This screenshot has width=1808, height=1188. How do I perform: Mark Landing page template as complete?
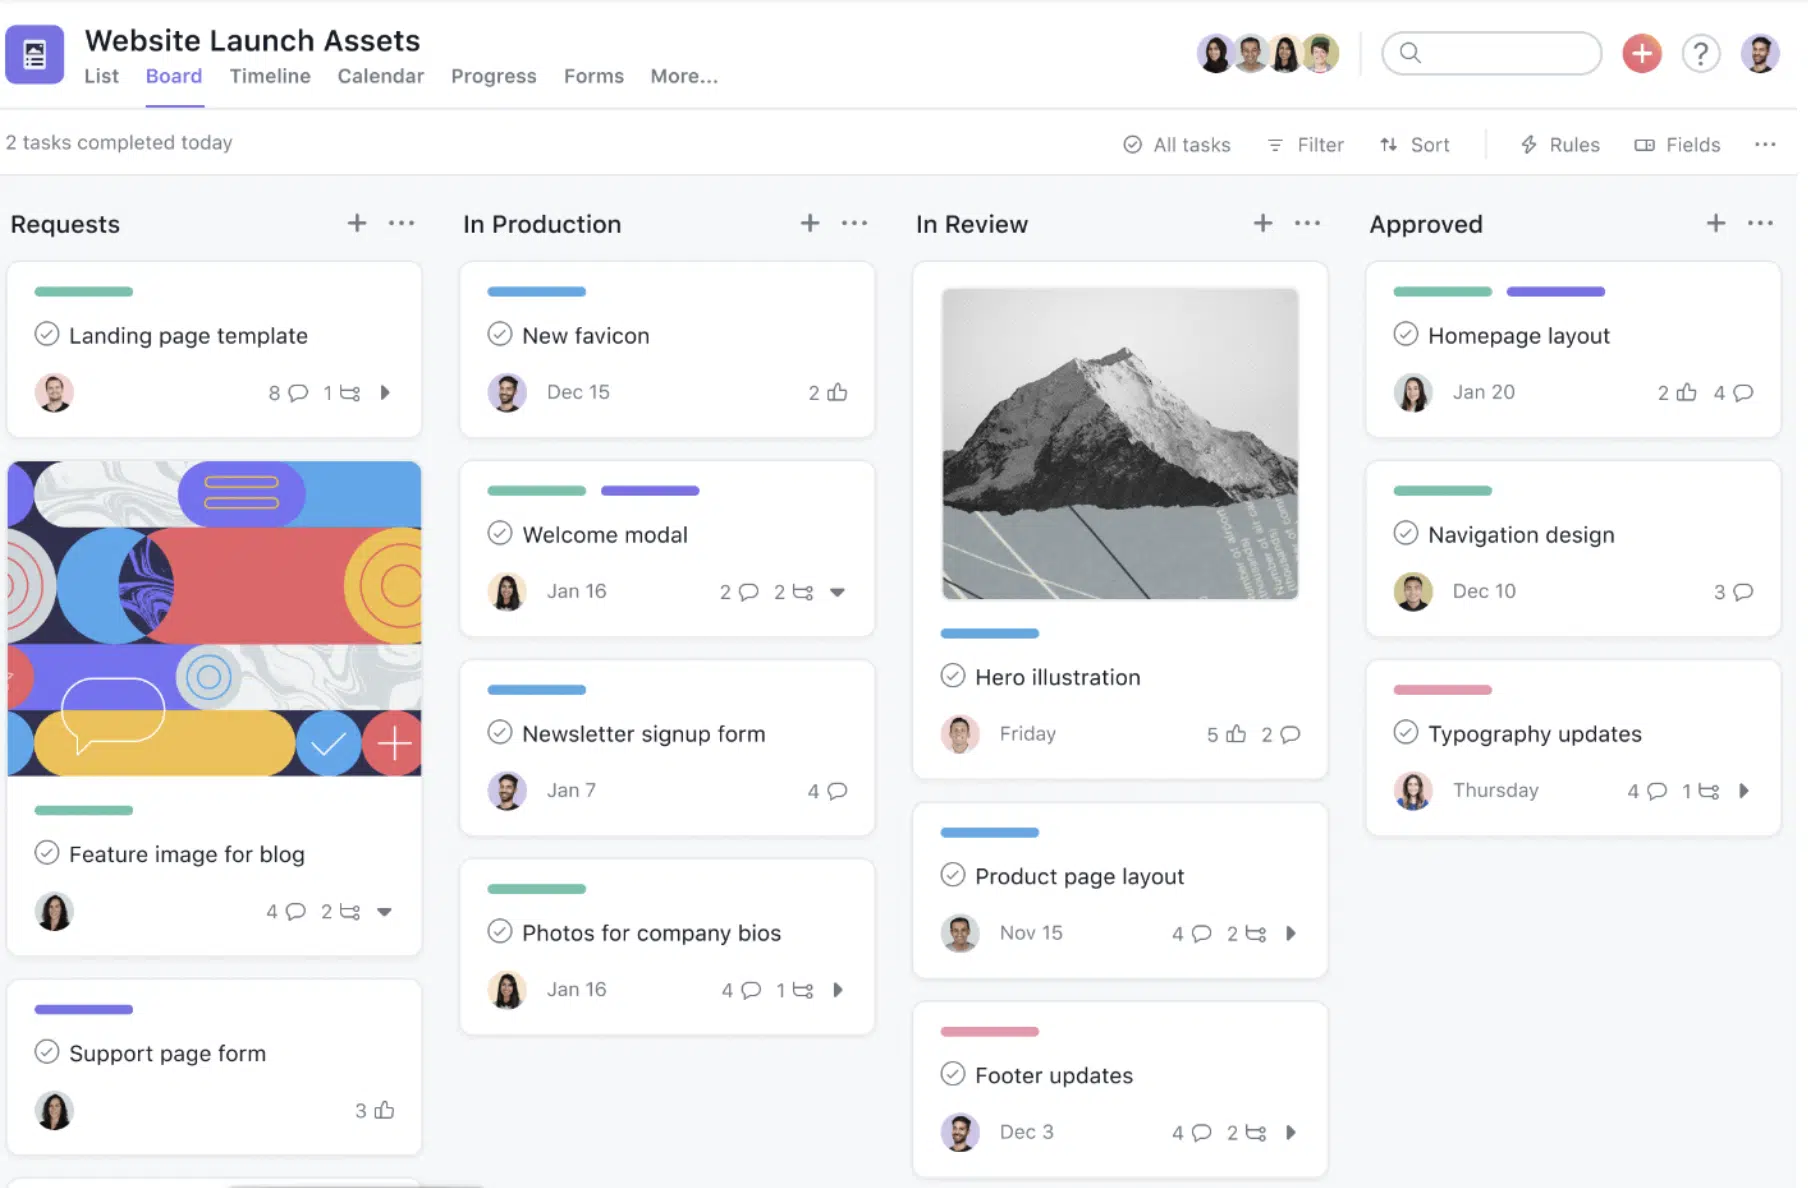[47, 334]
